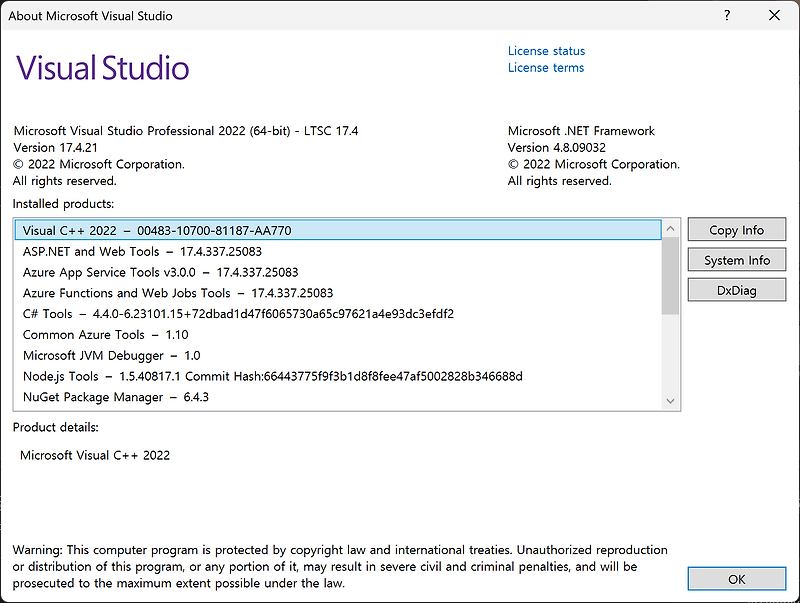The image size is (800, 603).
Task: Click the Help question mark icon
Action: pyautogui.click(x=726, y=15)
